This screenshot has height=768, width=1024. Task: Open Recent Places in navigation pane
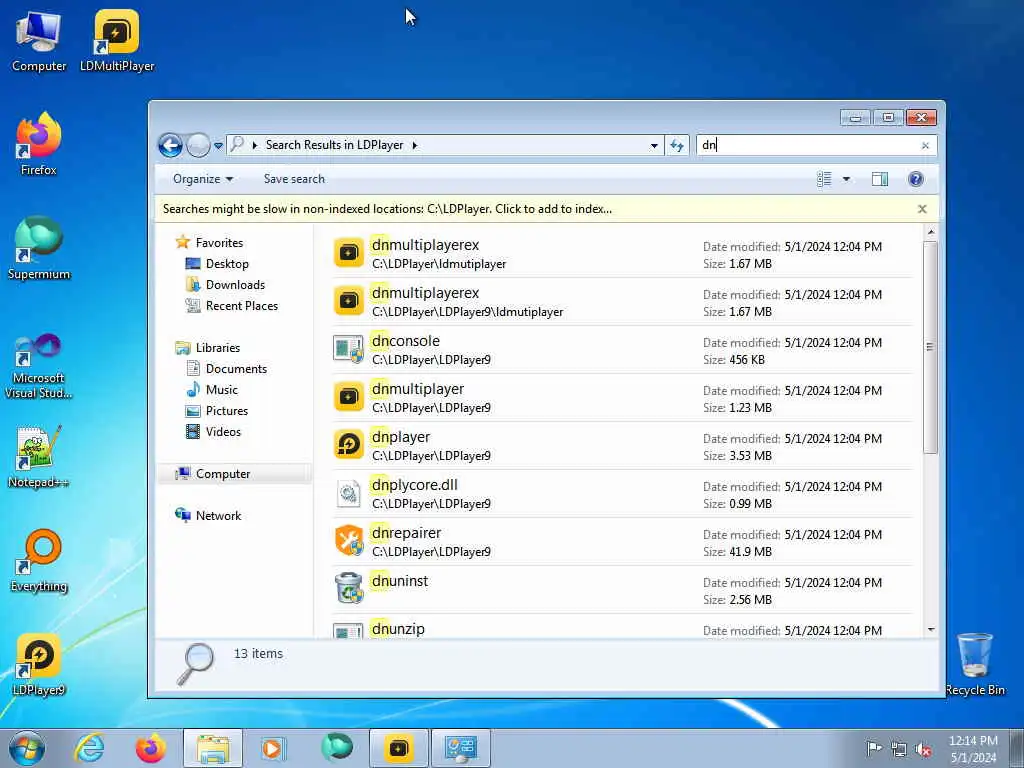pyautogui.click(x=242, y=306)
